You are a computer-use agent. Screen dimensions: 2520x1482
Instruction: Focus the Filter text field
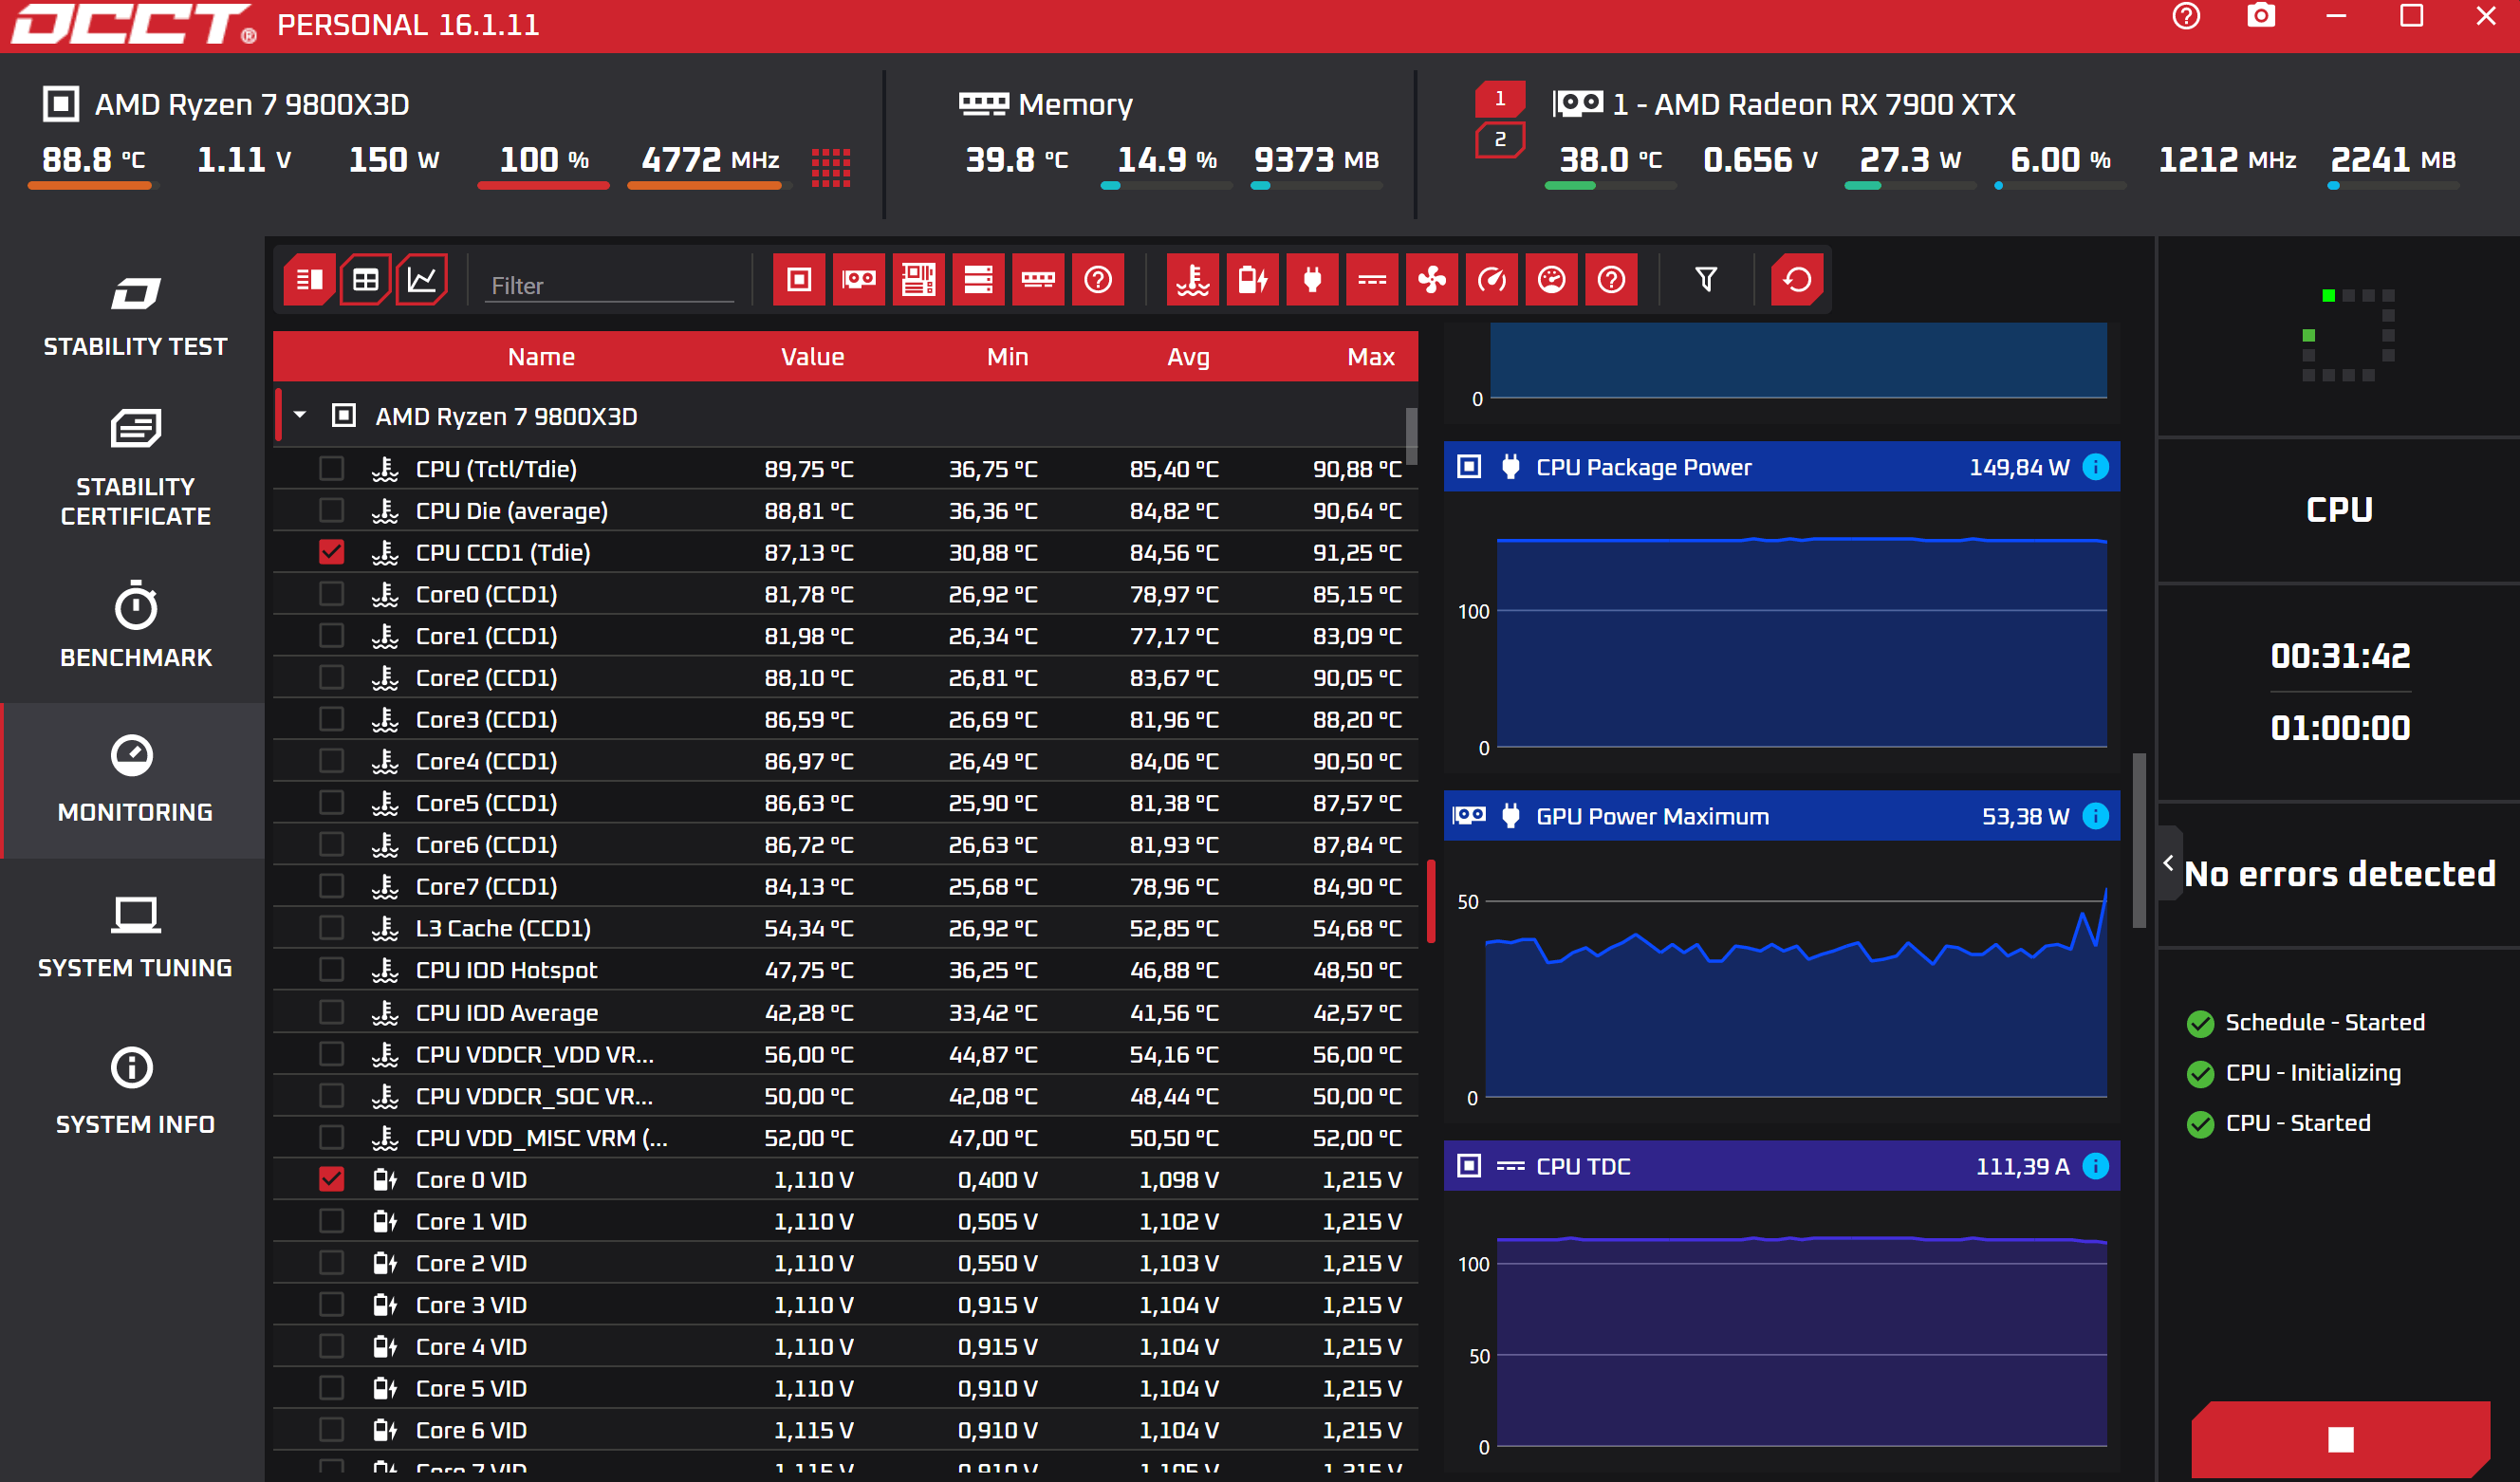pos(610,285)
